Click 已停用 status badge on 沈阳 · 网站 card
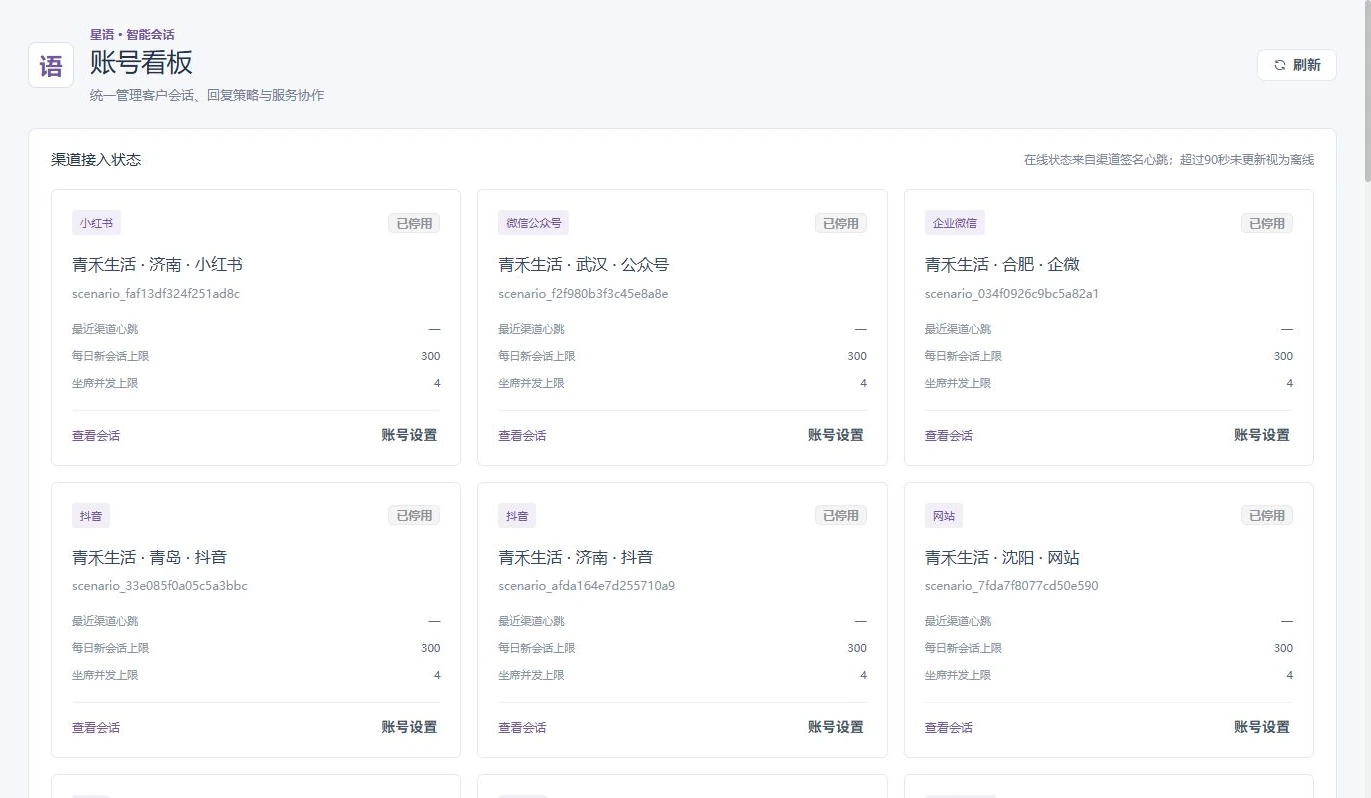1371x798 pixels. [1267, 515]
